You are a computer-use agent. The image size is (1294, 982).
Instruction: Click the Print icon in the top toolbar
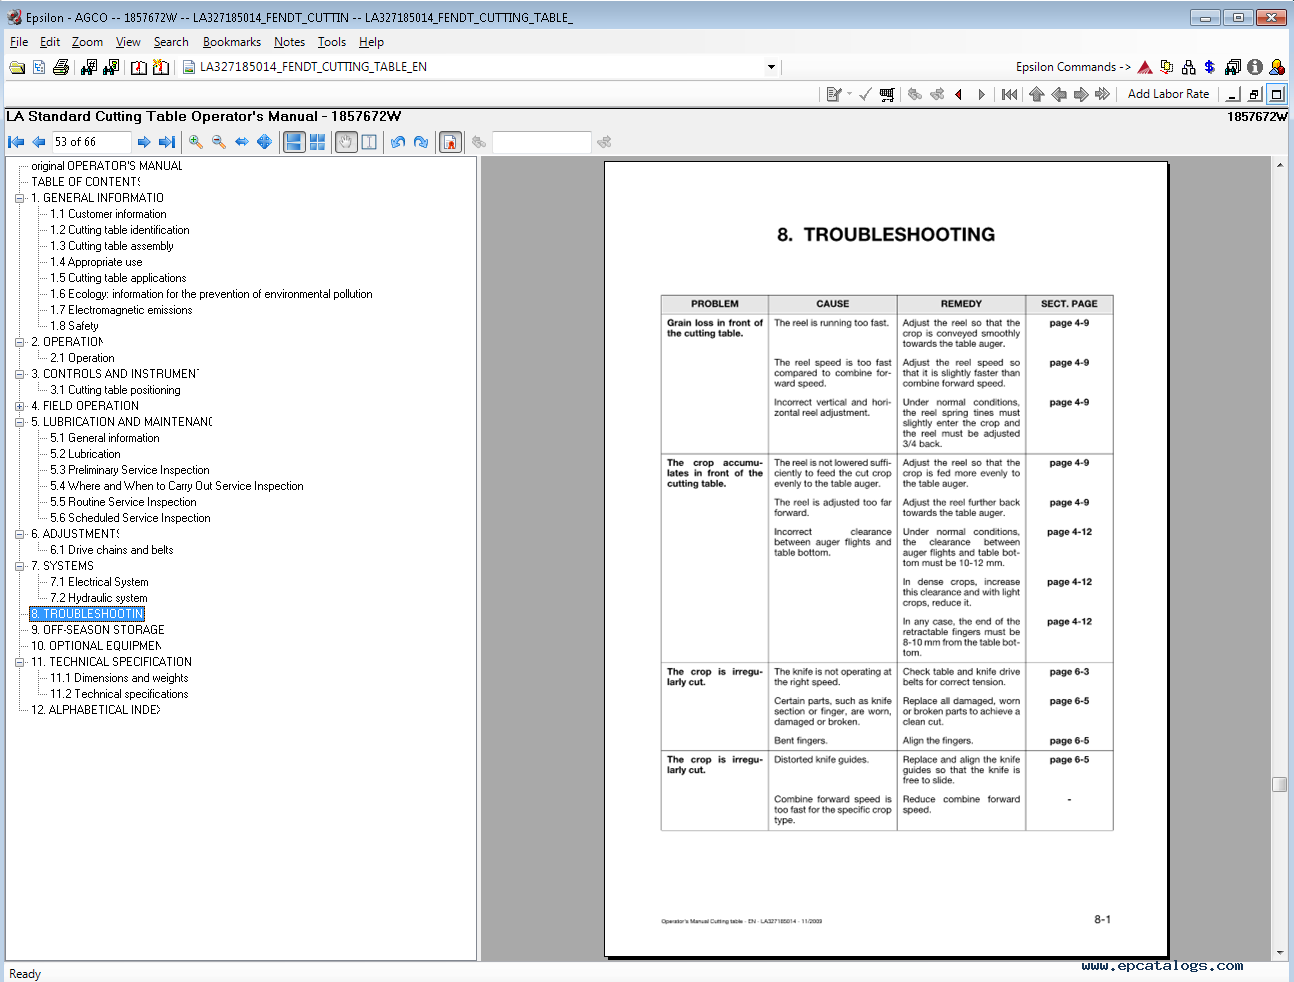point(61,67)
